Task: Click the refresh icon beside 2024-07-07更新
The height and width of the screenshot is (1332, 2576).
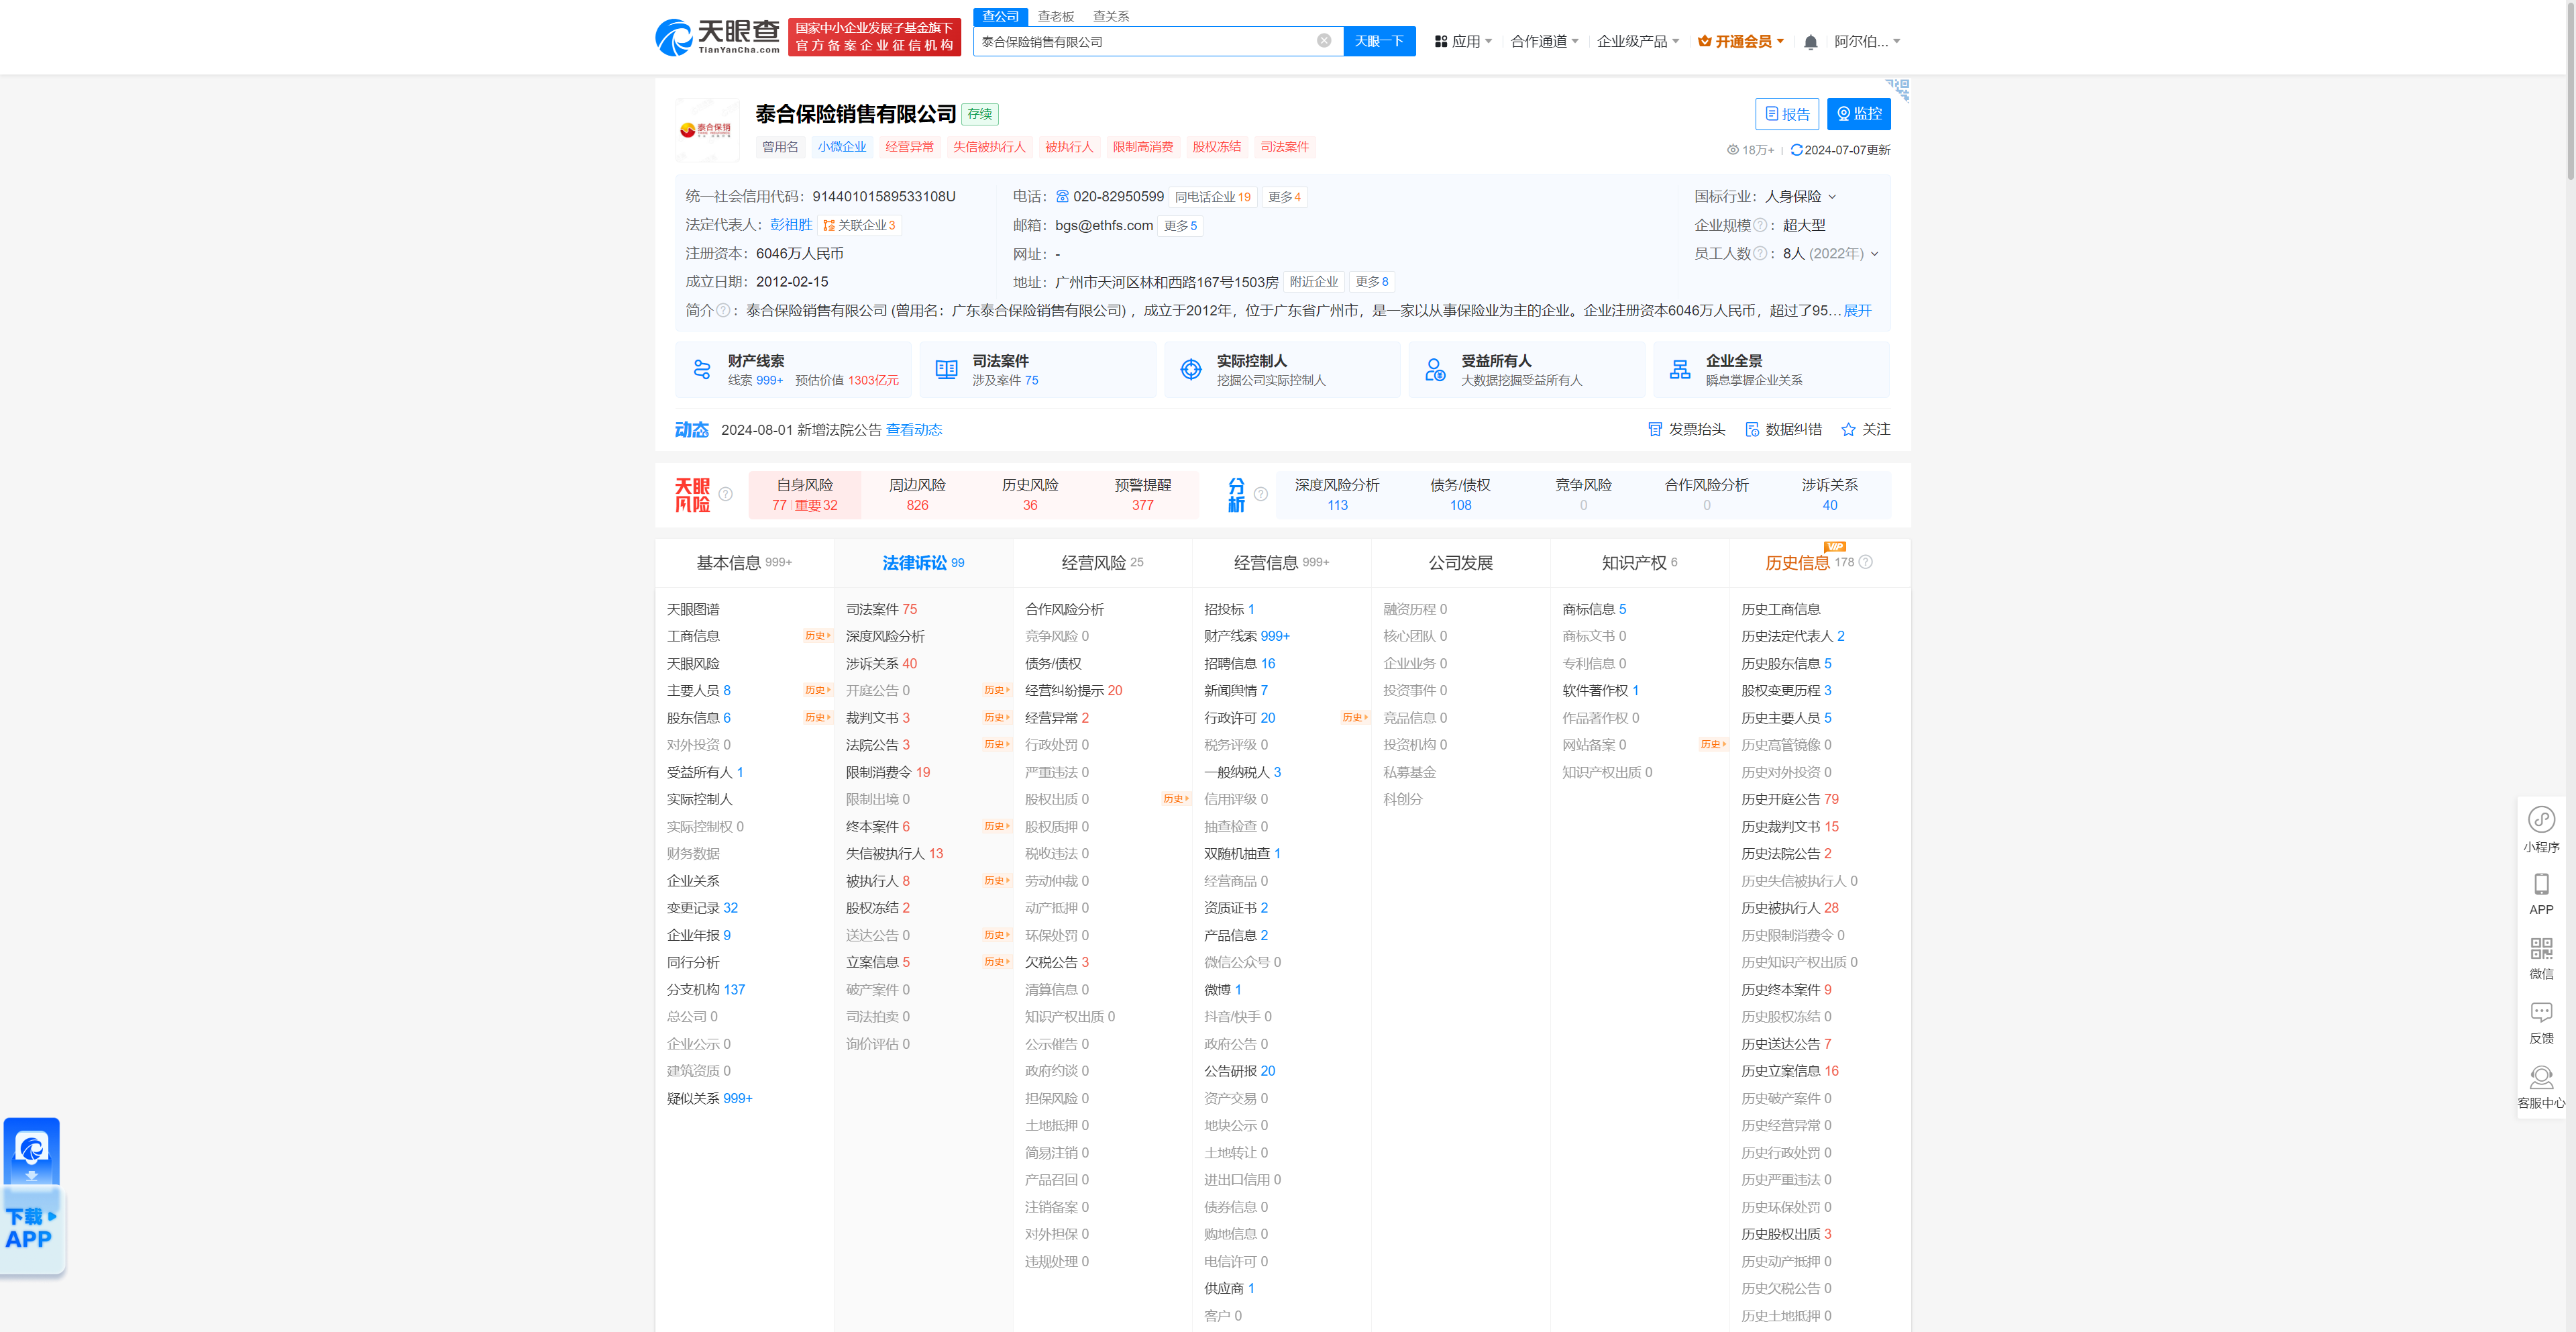Action: (x=1796, y=150)
